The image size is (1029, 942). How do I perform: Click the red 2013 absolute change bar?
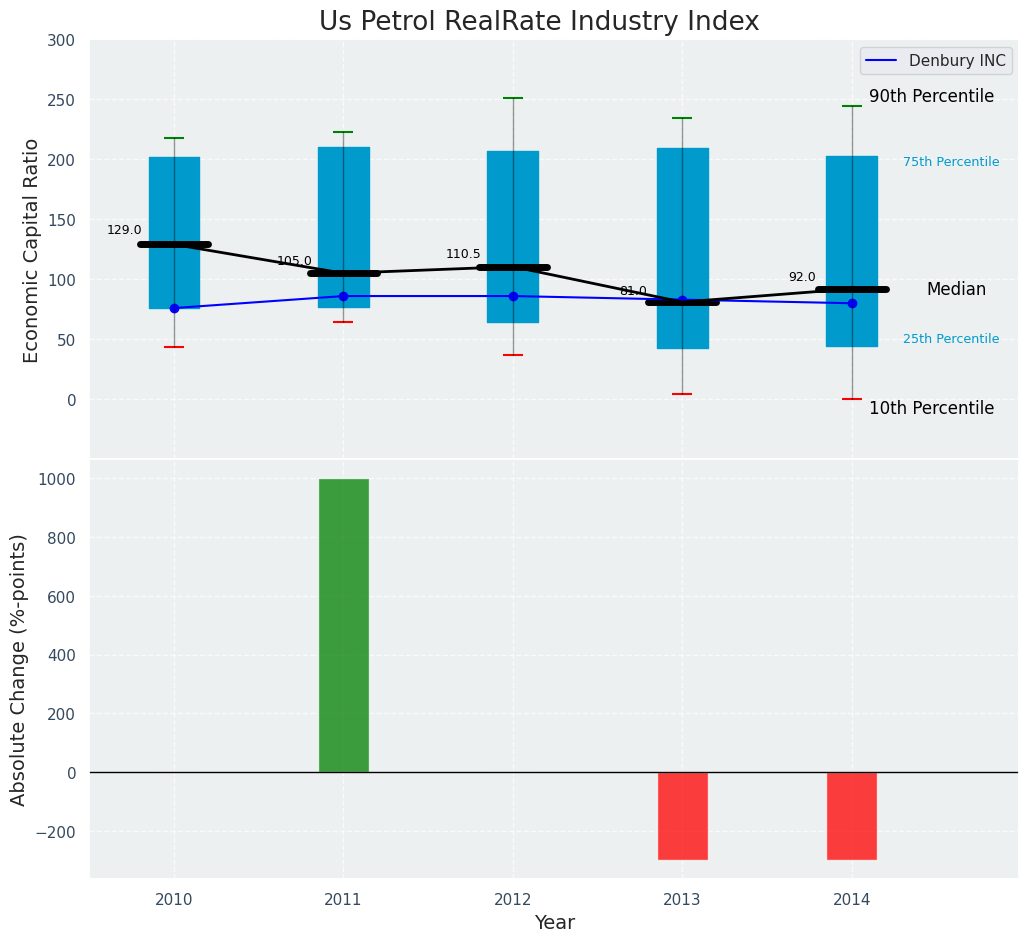(682, 815)
